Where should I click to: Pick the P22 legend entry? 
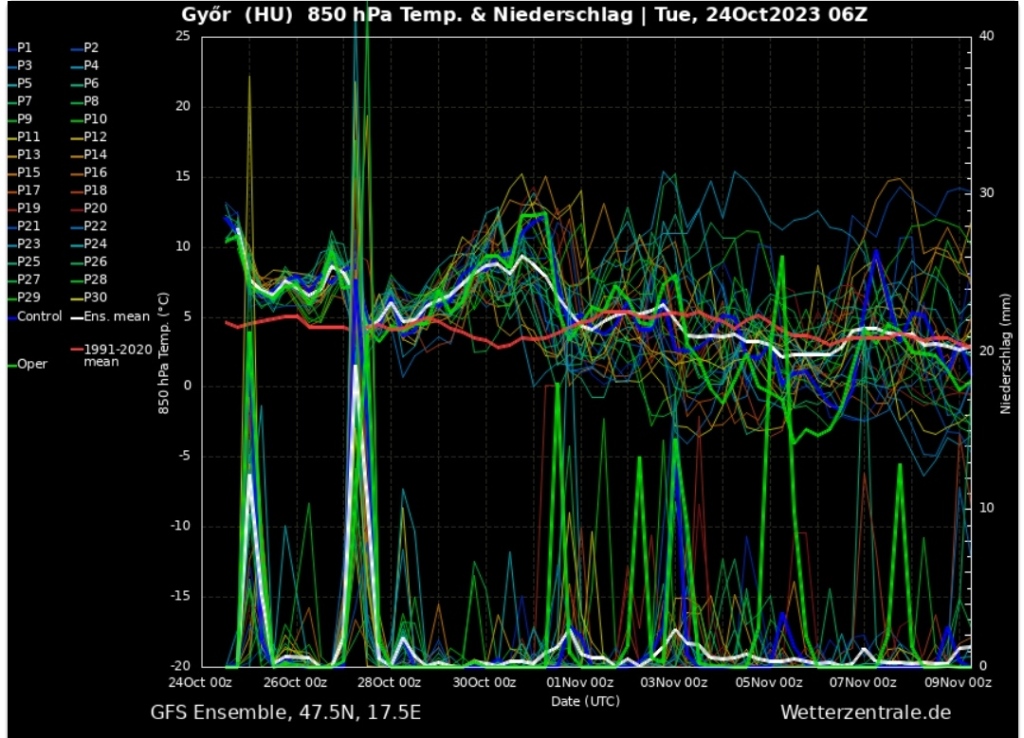tap(94, 226)
